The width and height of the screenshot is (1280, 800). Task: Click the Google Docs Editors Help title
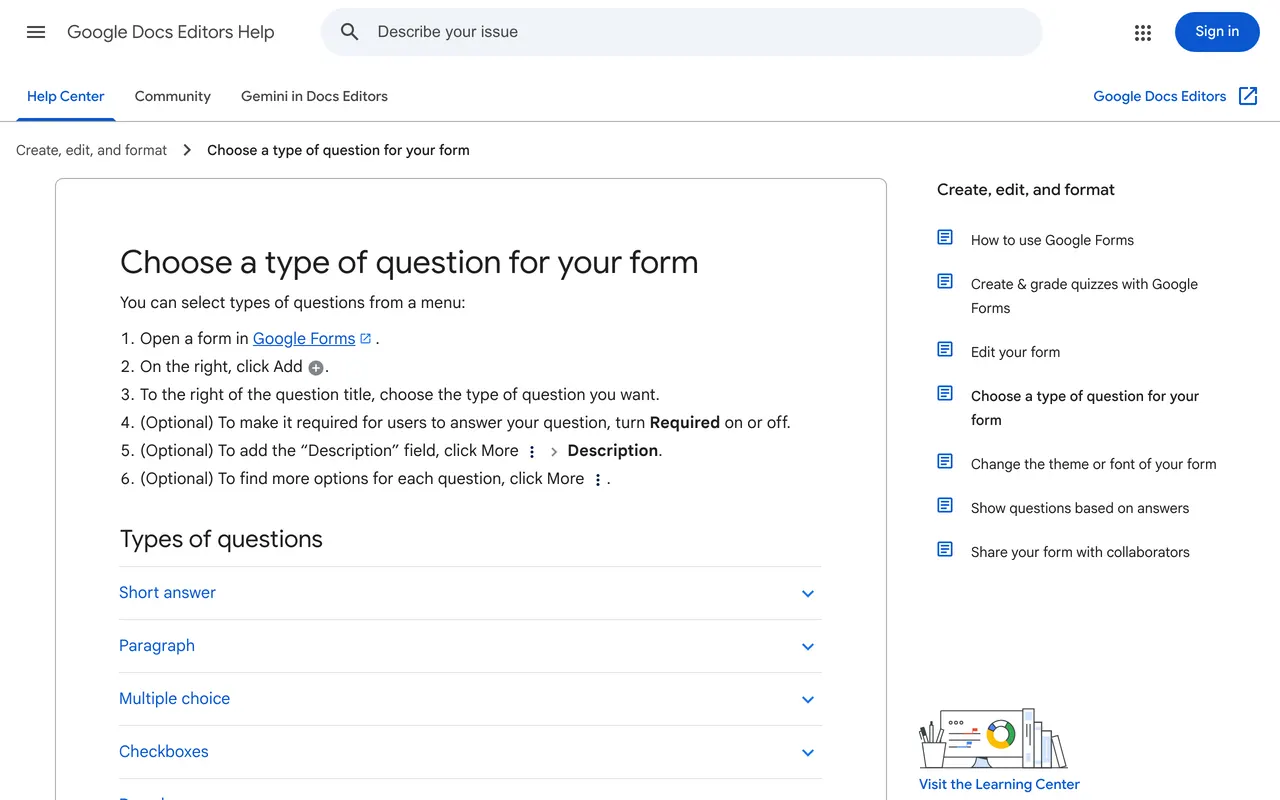click(171, 32)
